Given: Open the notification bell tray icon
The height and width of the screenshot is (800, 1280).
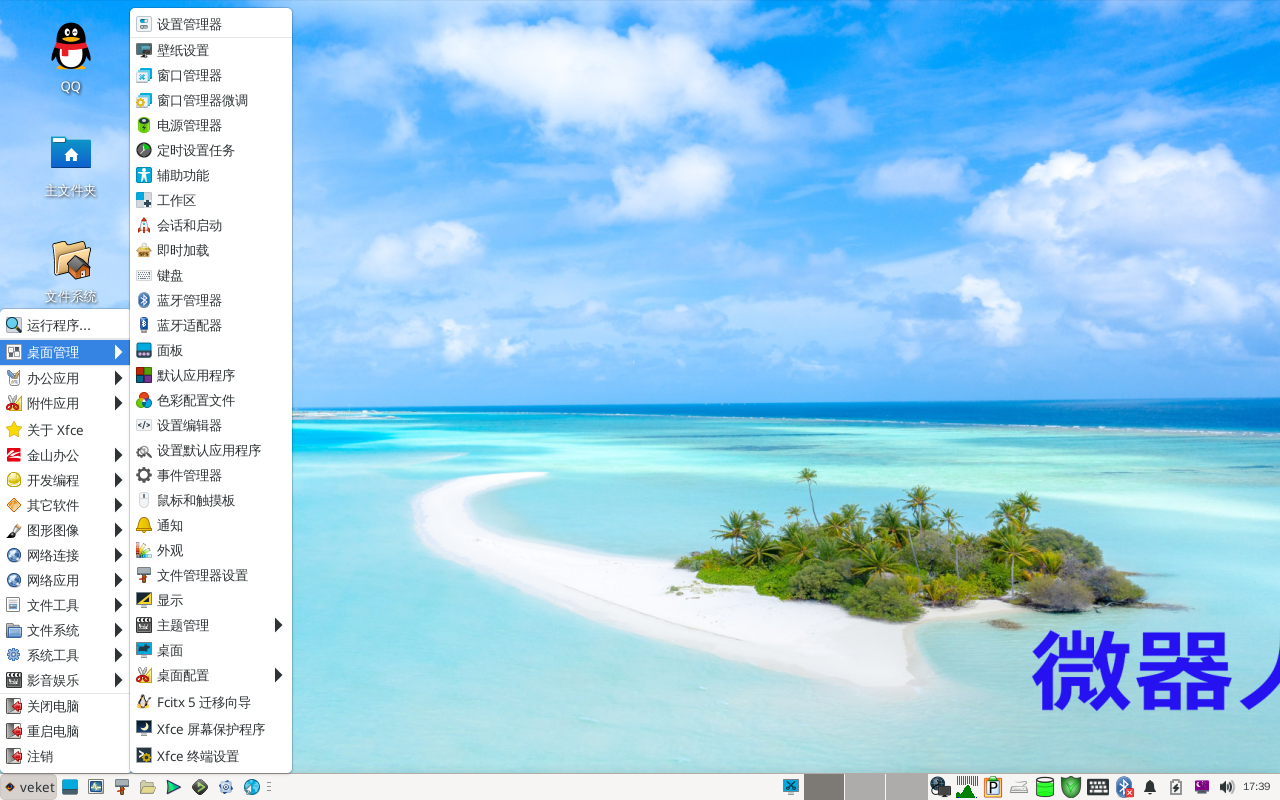Looking at the screenshot, I should [x=1150, y=787].
